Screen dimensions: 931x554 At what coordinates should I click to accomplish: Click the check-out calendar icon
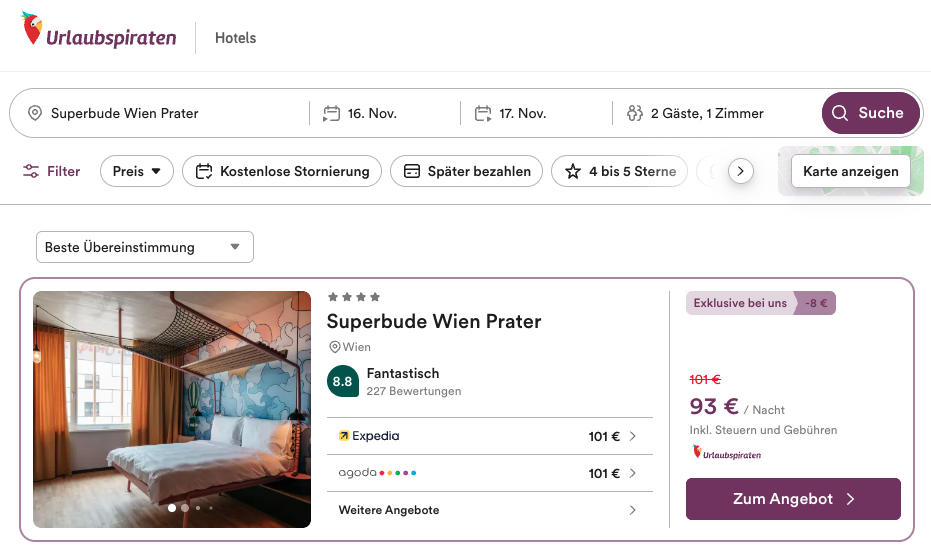pyautogui.click(x=484, y=113)
